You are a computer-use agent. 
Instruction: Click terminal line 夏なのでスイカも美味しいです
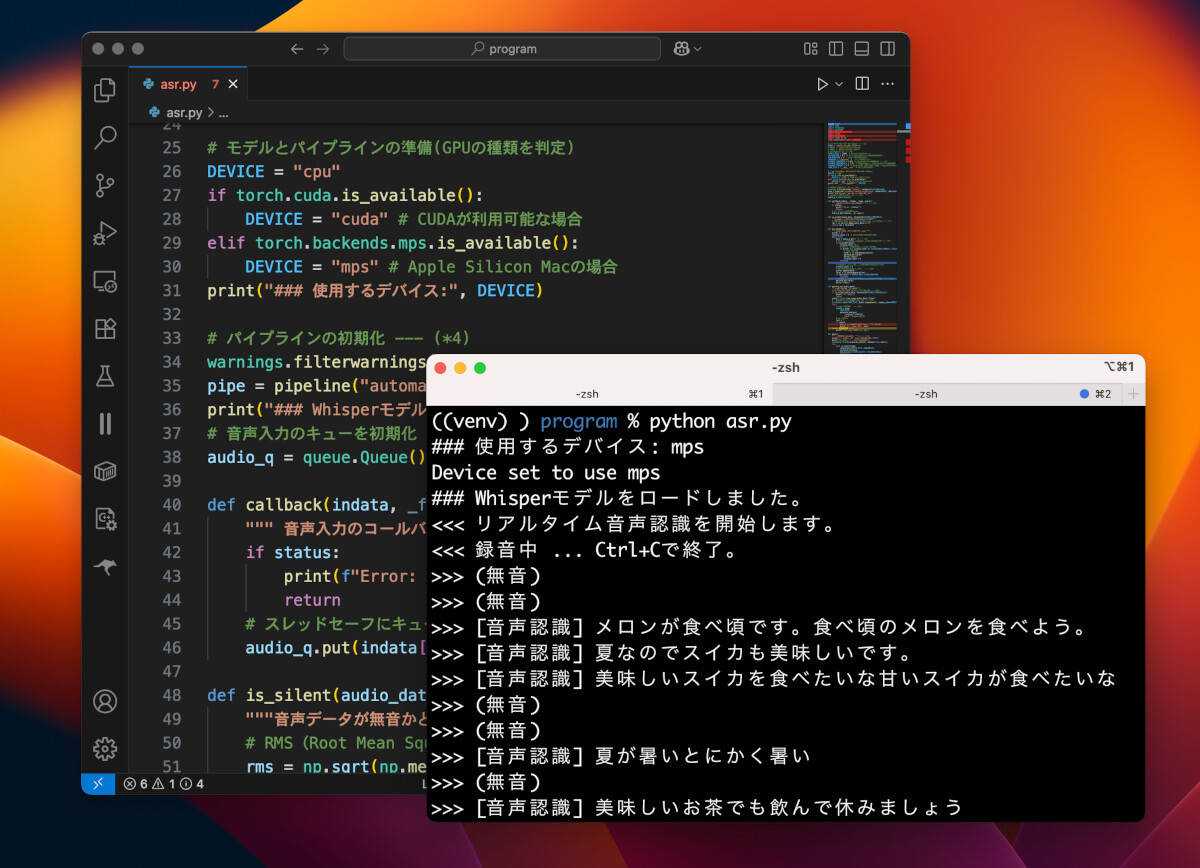click(671, 654)
